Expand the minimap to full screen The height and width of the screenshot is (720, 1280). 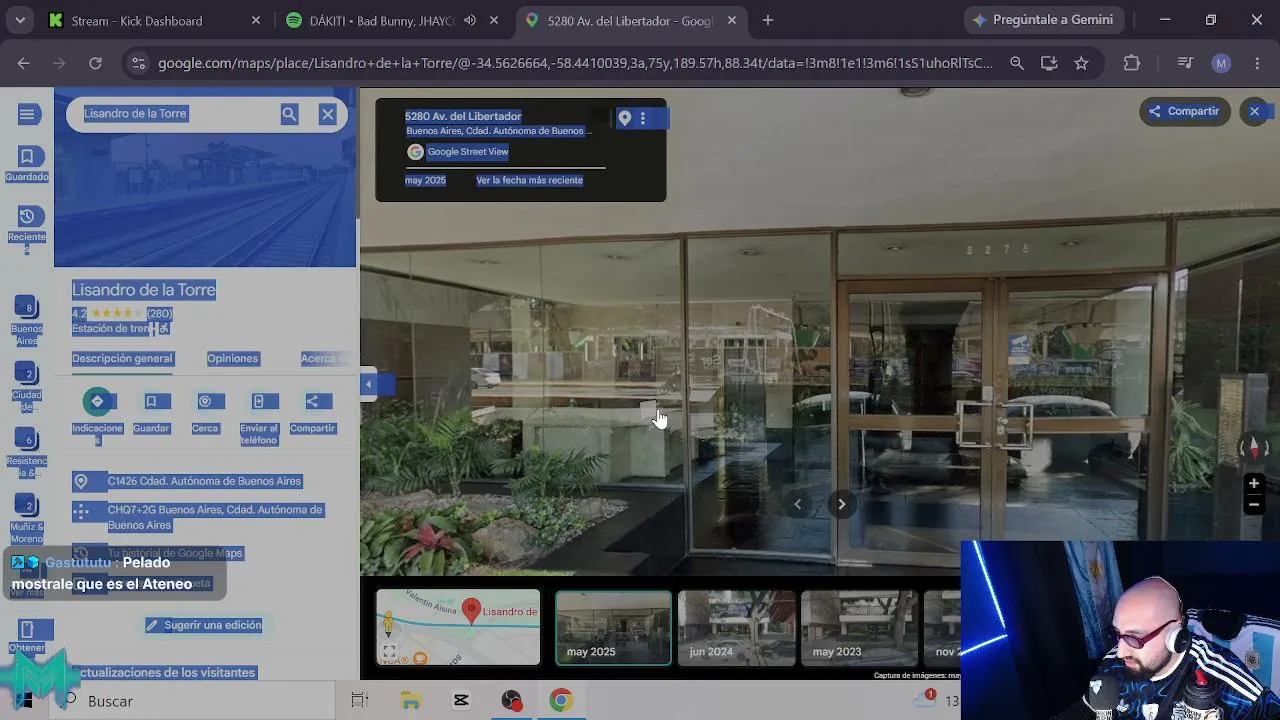pos(389,652)
